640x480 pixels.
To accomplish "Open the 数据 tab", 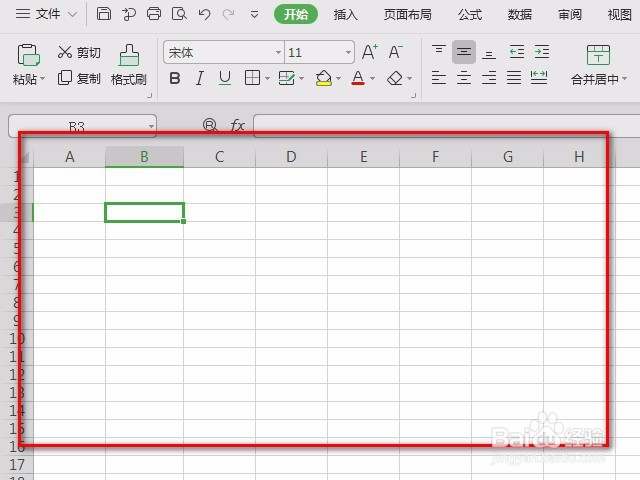I will coord(520,15).
